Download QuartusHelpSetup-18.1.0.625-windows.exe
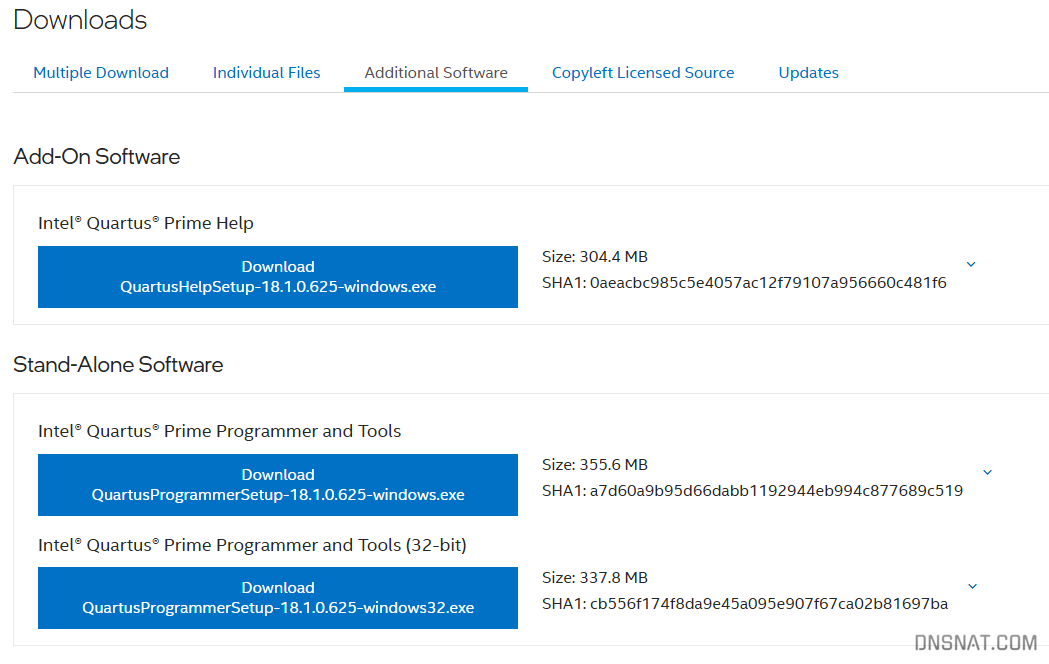This screenshot has width=1049, height=664. [x=278, y=277]
